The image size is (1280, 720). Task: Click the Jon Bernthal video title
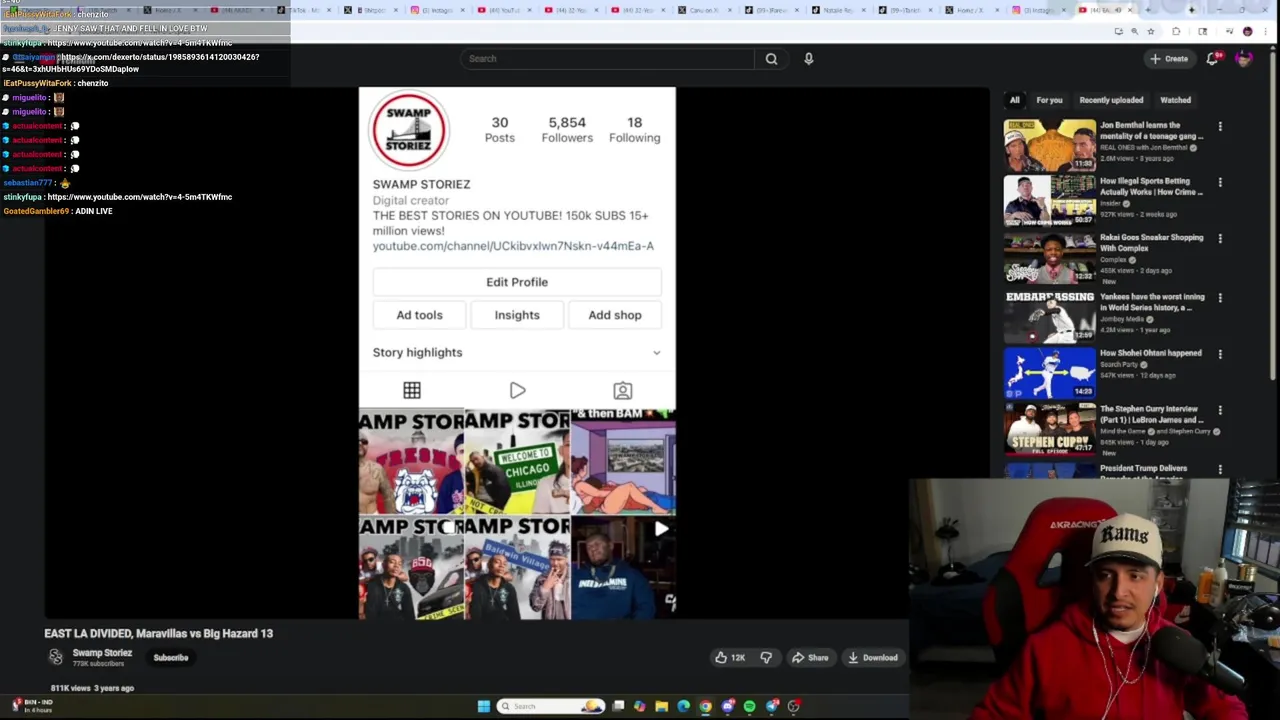pos(1151,130)
